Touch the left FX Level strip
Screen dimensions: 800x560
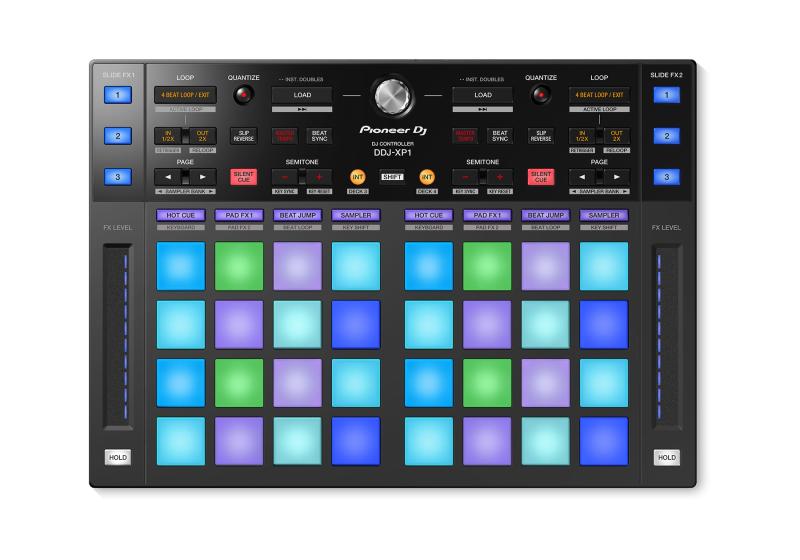118,337
